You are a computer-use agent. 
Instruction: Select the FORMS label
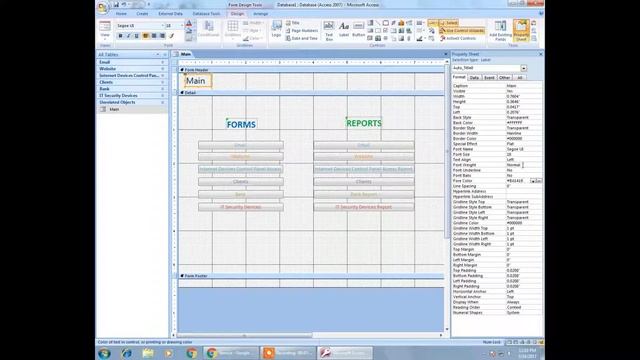pos(241,124)
